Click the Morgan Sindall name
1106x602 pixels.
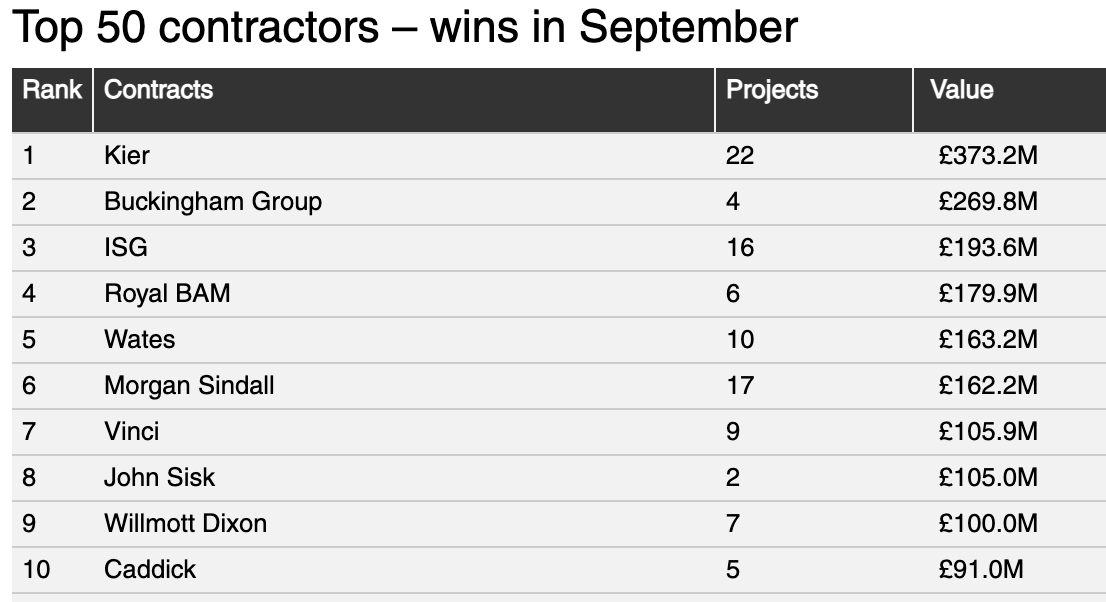coord(189,386)
